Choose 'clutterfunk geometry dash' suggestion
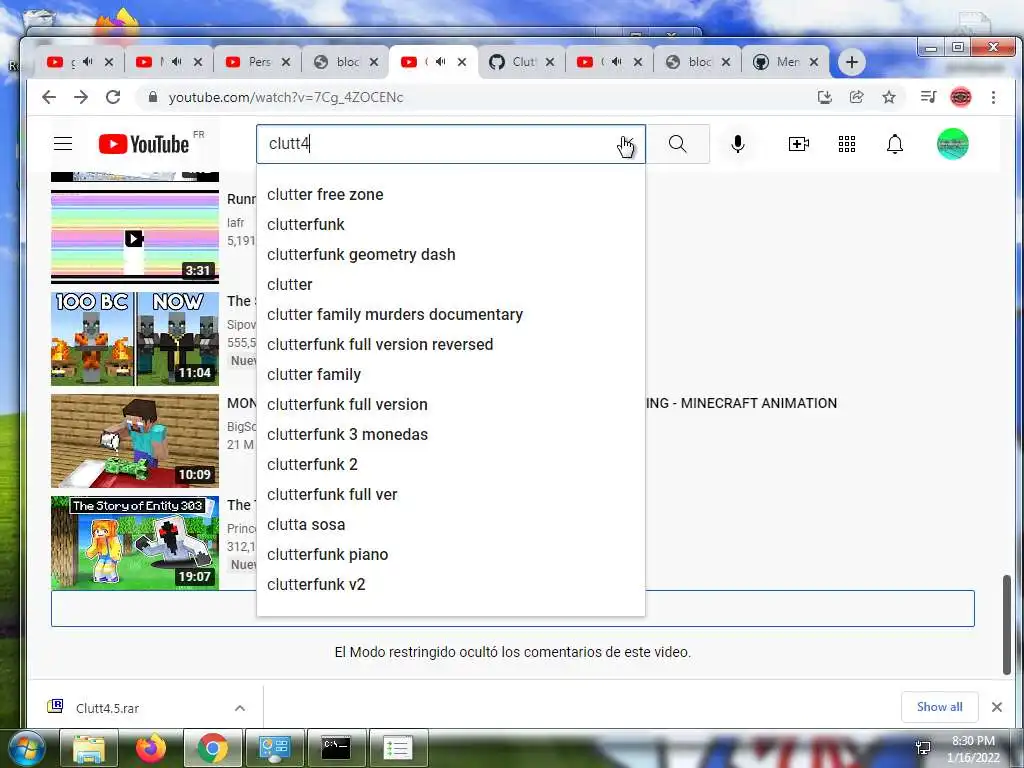Screen dimensions: 1024x768 point(451,255)
